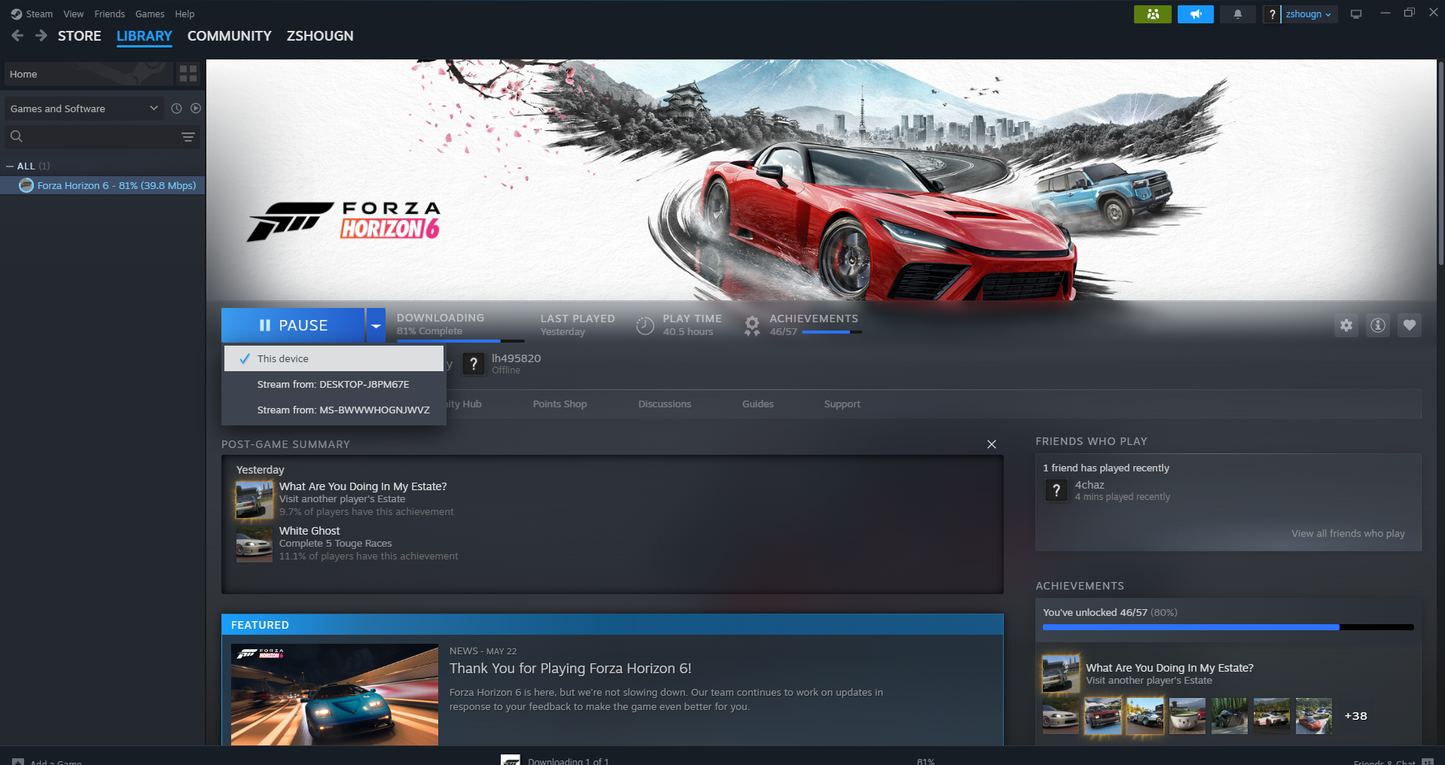Click the post-game 'What Are You Doing In My Estate?' thumbnail

pos(254,499)
